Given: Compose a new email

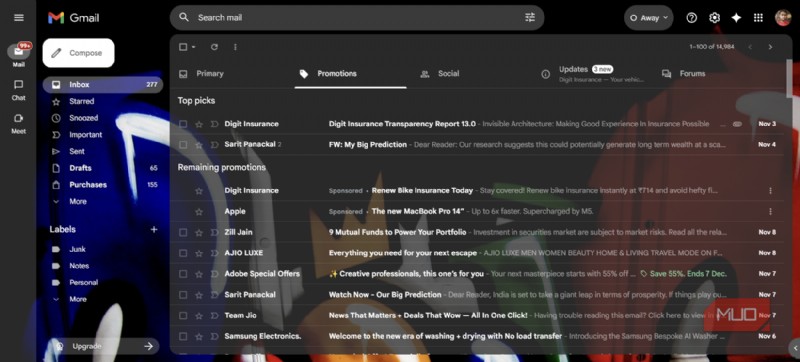Looking at the screenshot, I should [79, 53].
